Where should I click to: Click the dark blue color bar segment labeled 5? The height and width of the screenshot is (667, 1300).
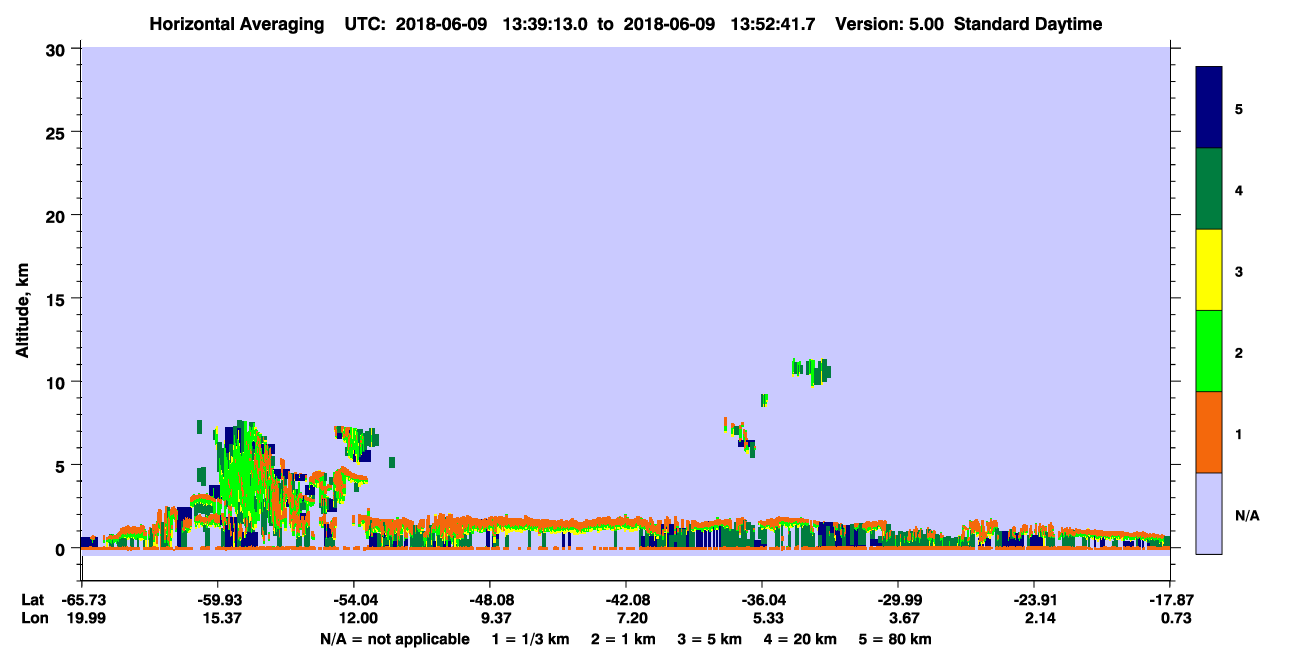pyautogui.click(x=1209, y=108)
